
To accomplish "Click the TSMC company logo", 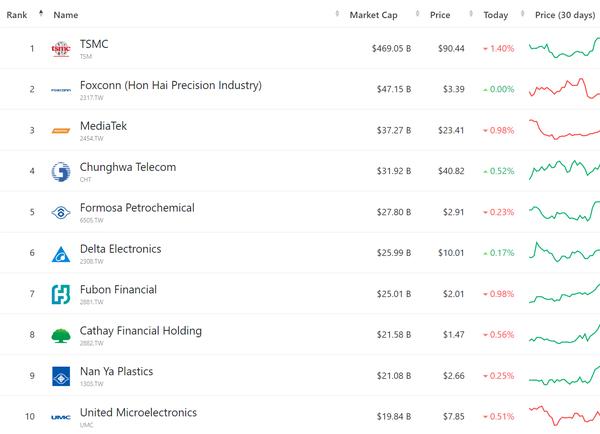I will click(61, 49).
